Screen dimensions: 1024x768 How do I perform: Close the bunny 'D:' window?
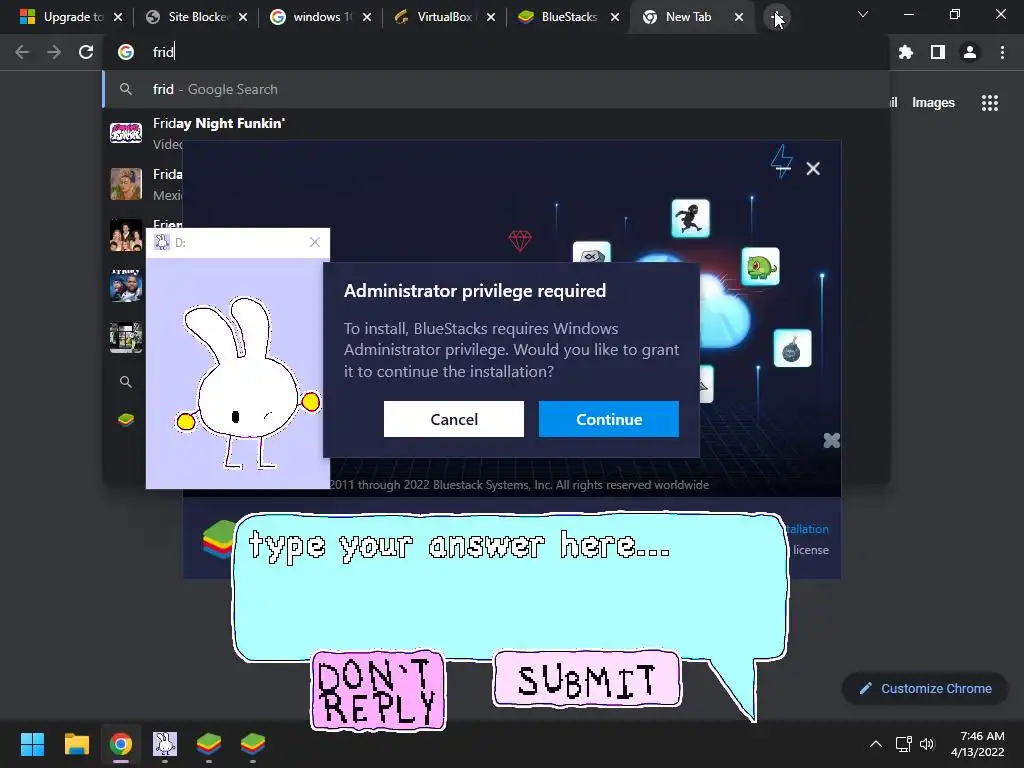[x=315, y=242]
